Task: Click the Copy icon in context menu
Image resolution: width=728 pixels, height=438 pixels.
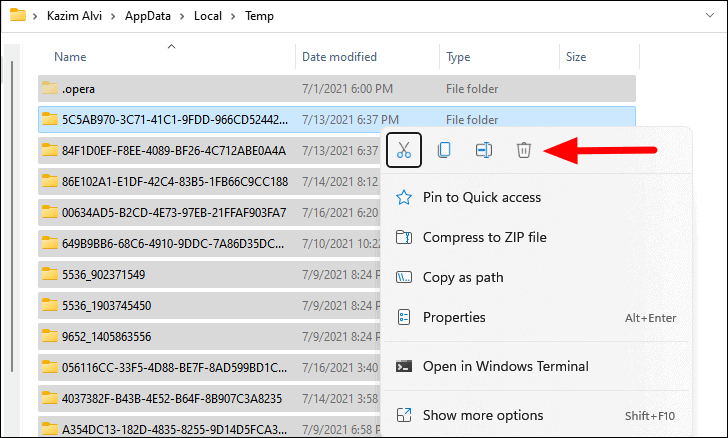Action: click(x=444, y=150)
